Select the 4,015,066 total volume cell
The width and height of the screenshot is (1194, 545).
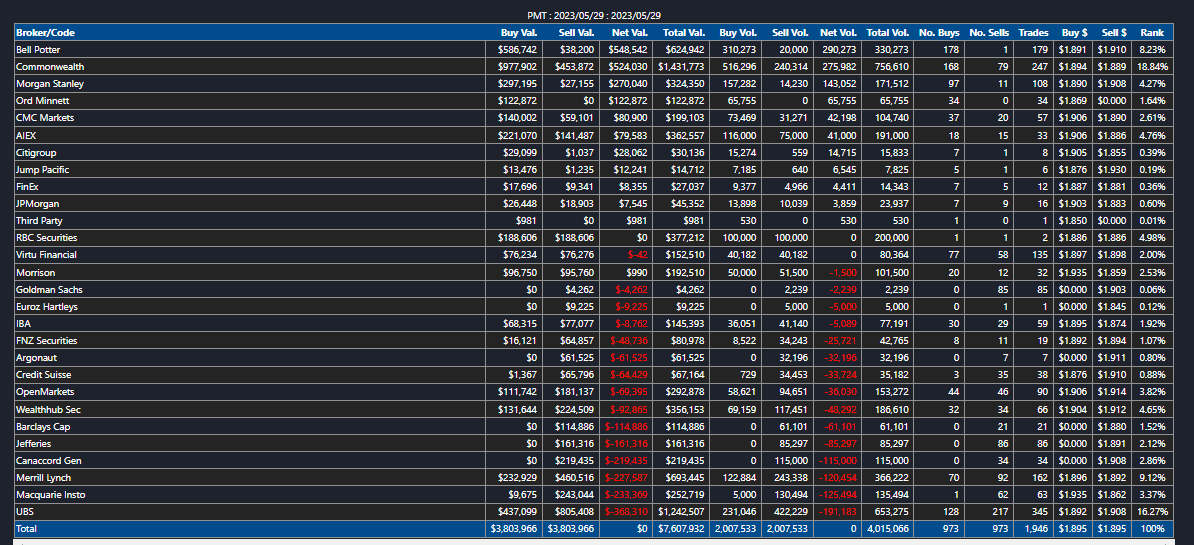pyautogui.click(x=889, y=529)
